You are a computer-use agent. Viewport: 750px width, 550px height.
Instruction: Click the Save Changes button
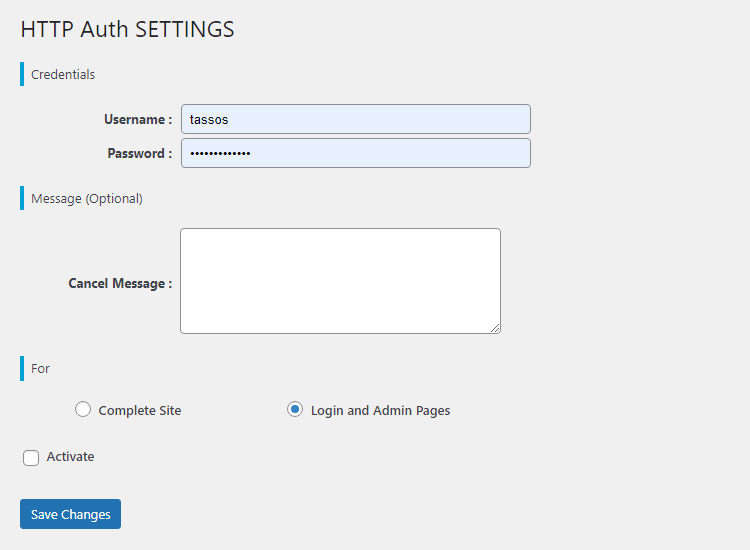pos(70,514)
